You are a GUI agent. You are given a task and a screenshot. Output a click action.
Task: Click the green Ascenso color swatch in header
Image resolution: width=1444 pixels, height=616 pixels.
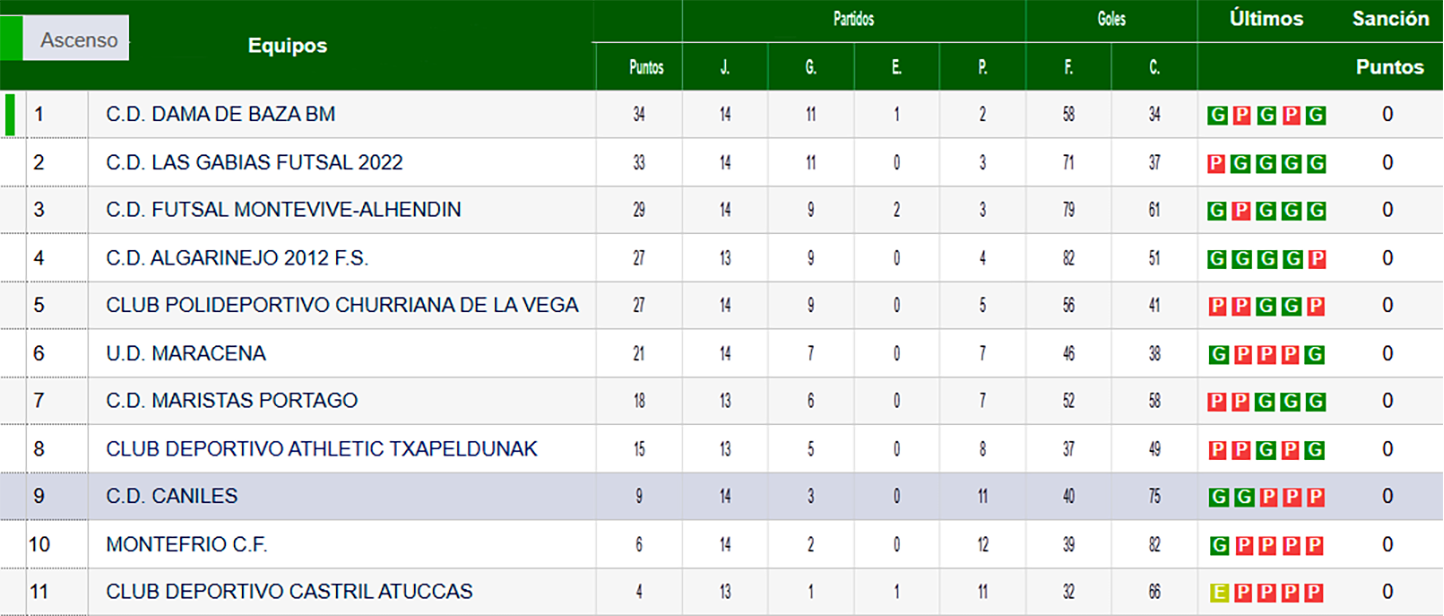click(11, 39)
